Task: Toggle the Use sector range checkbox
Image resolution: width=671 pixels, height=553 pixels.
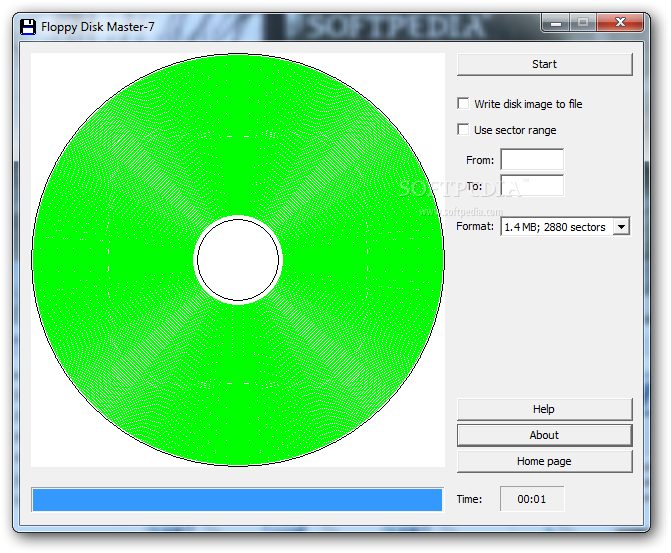Action: coord(463,129)
